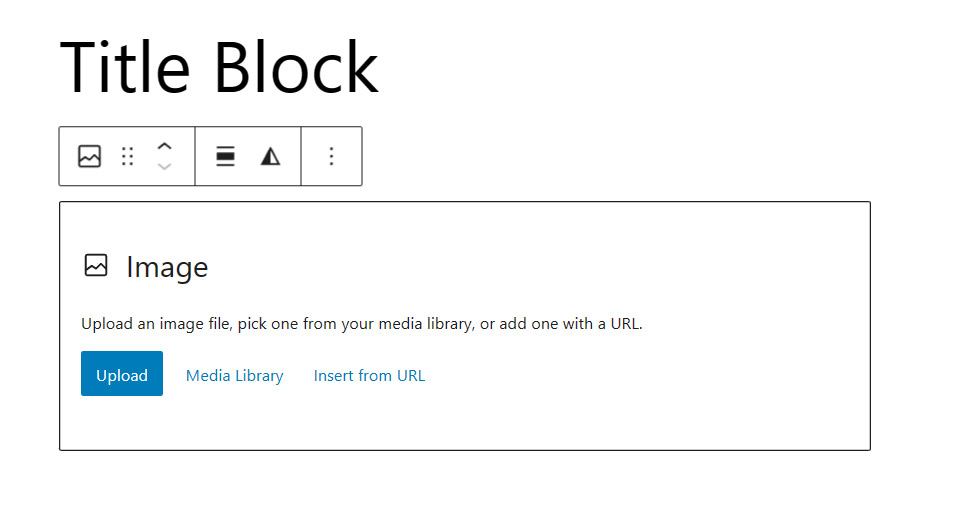Apply duotone filter via triangle icon

(x=270, y=157)
